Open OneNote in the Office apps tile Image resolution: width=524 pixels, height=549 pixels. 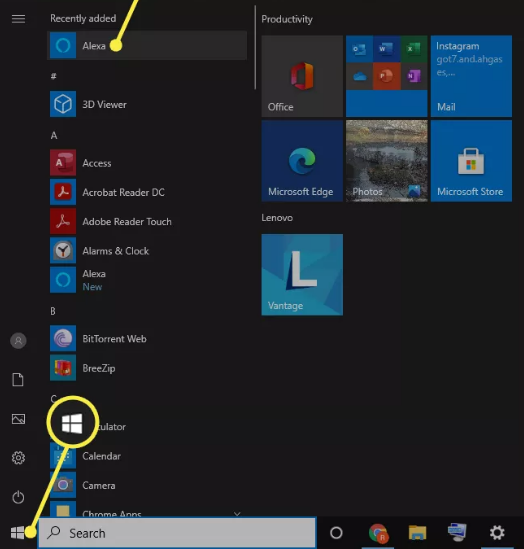(414, 76)
